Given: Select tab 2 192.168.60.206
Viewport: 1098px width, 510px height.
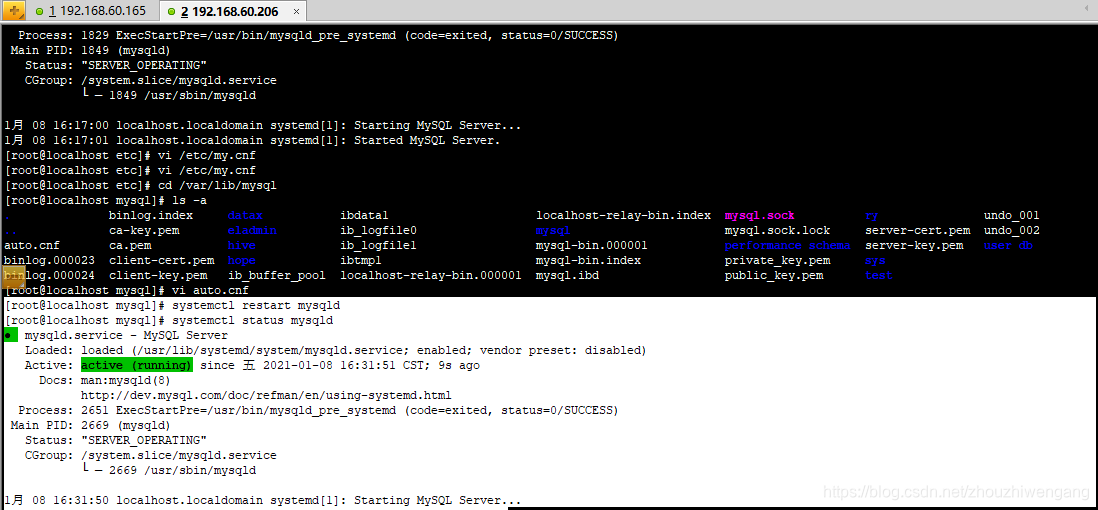Looking at the screenshot, I should 229,12.
